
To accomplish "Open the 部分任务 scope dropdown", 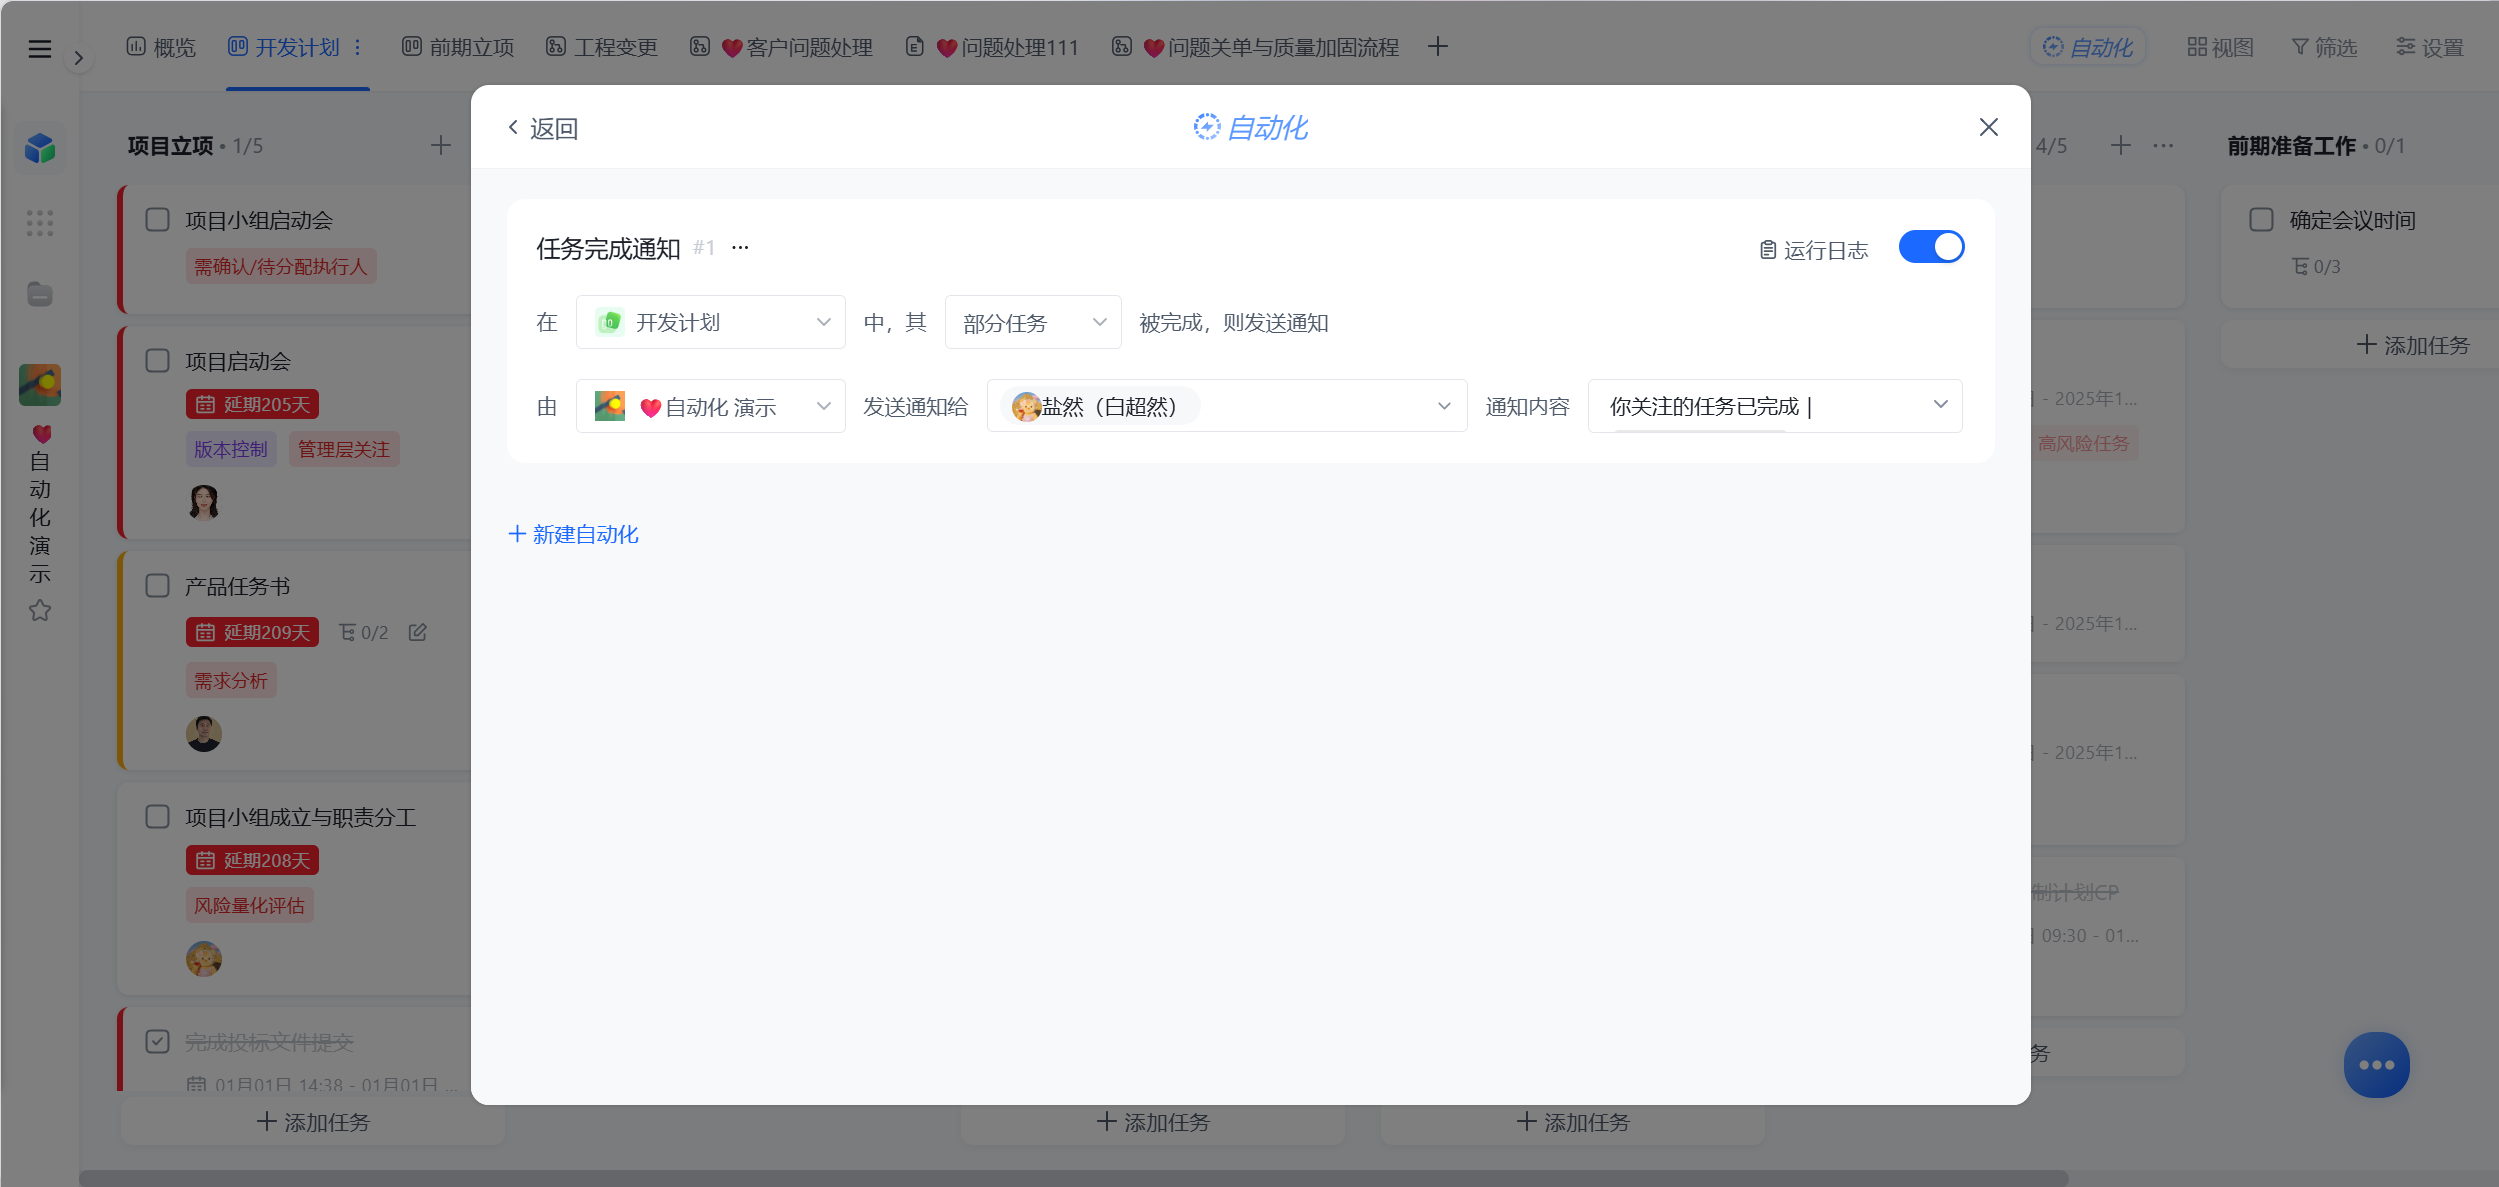I will [1033, 322].
